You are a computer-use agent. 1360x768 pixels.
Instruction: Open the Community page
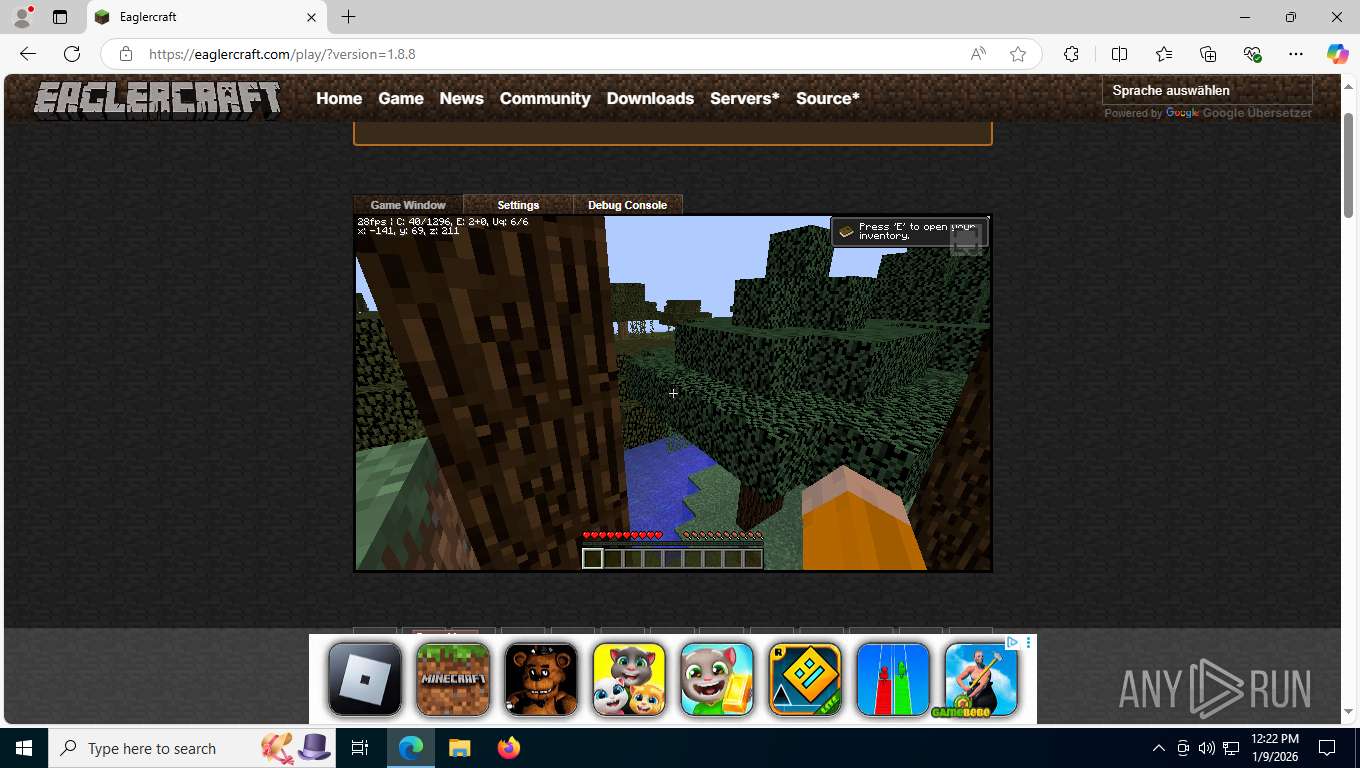(545, 98)
